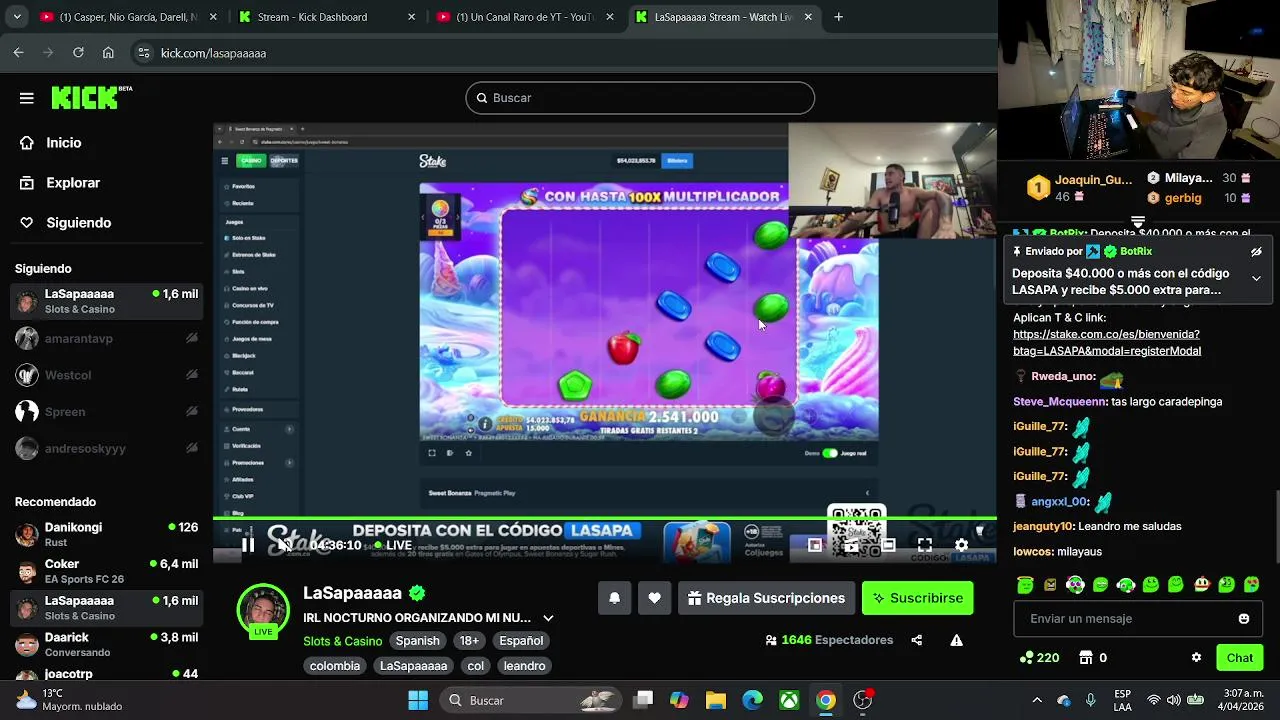Click the browser home button
Image resolution: width=1280 pixels, height=720 pixels.
(x=108, y=53)
